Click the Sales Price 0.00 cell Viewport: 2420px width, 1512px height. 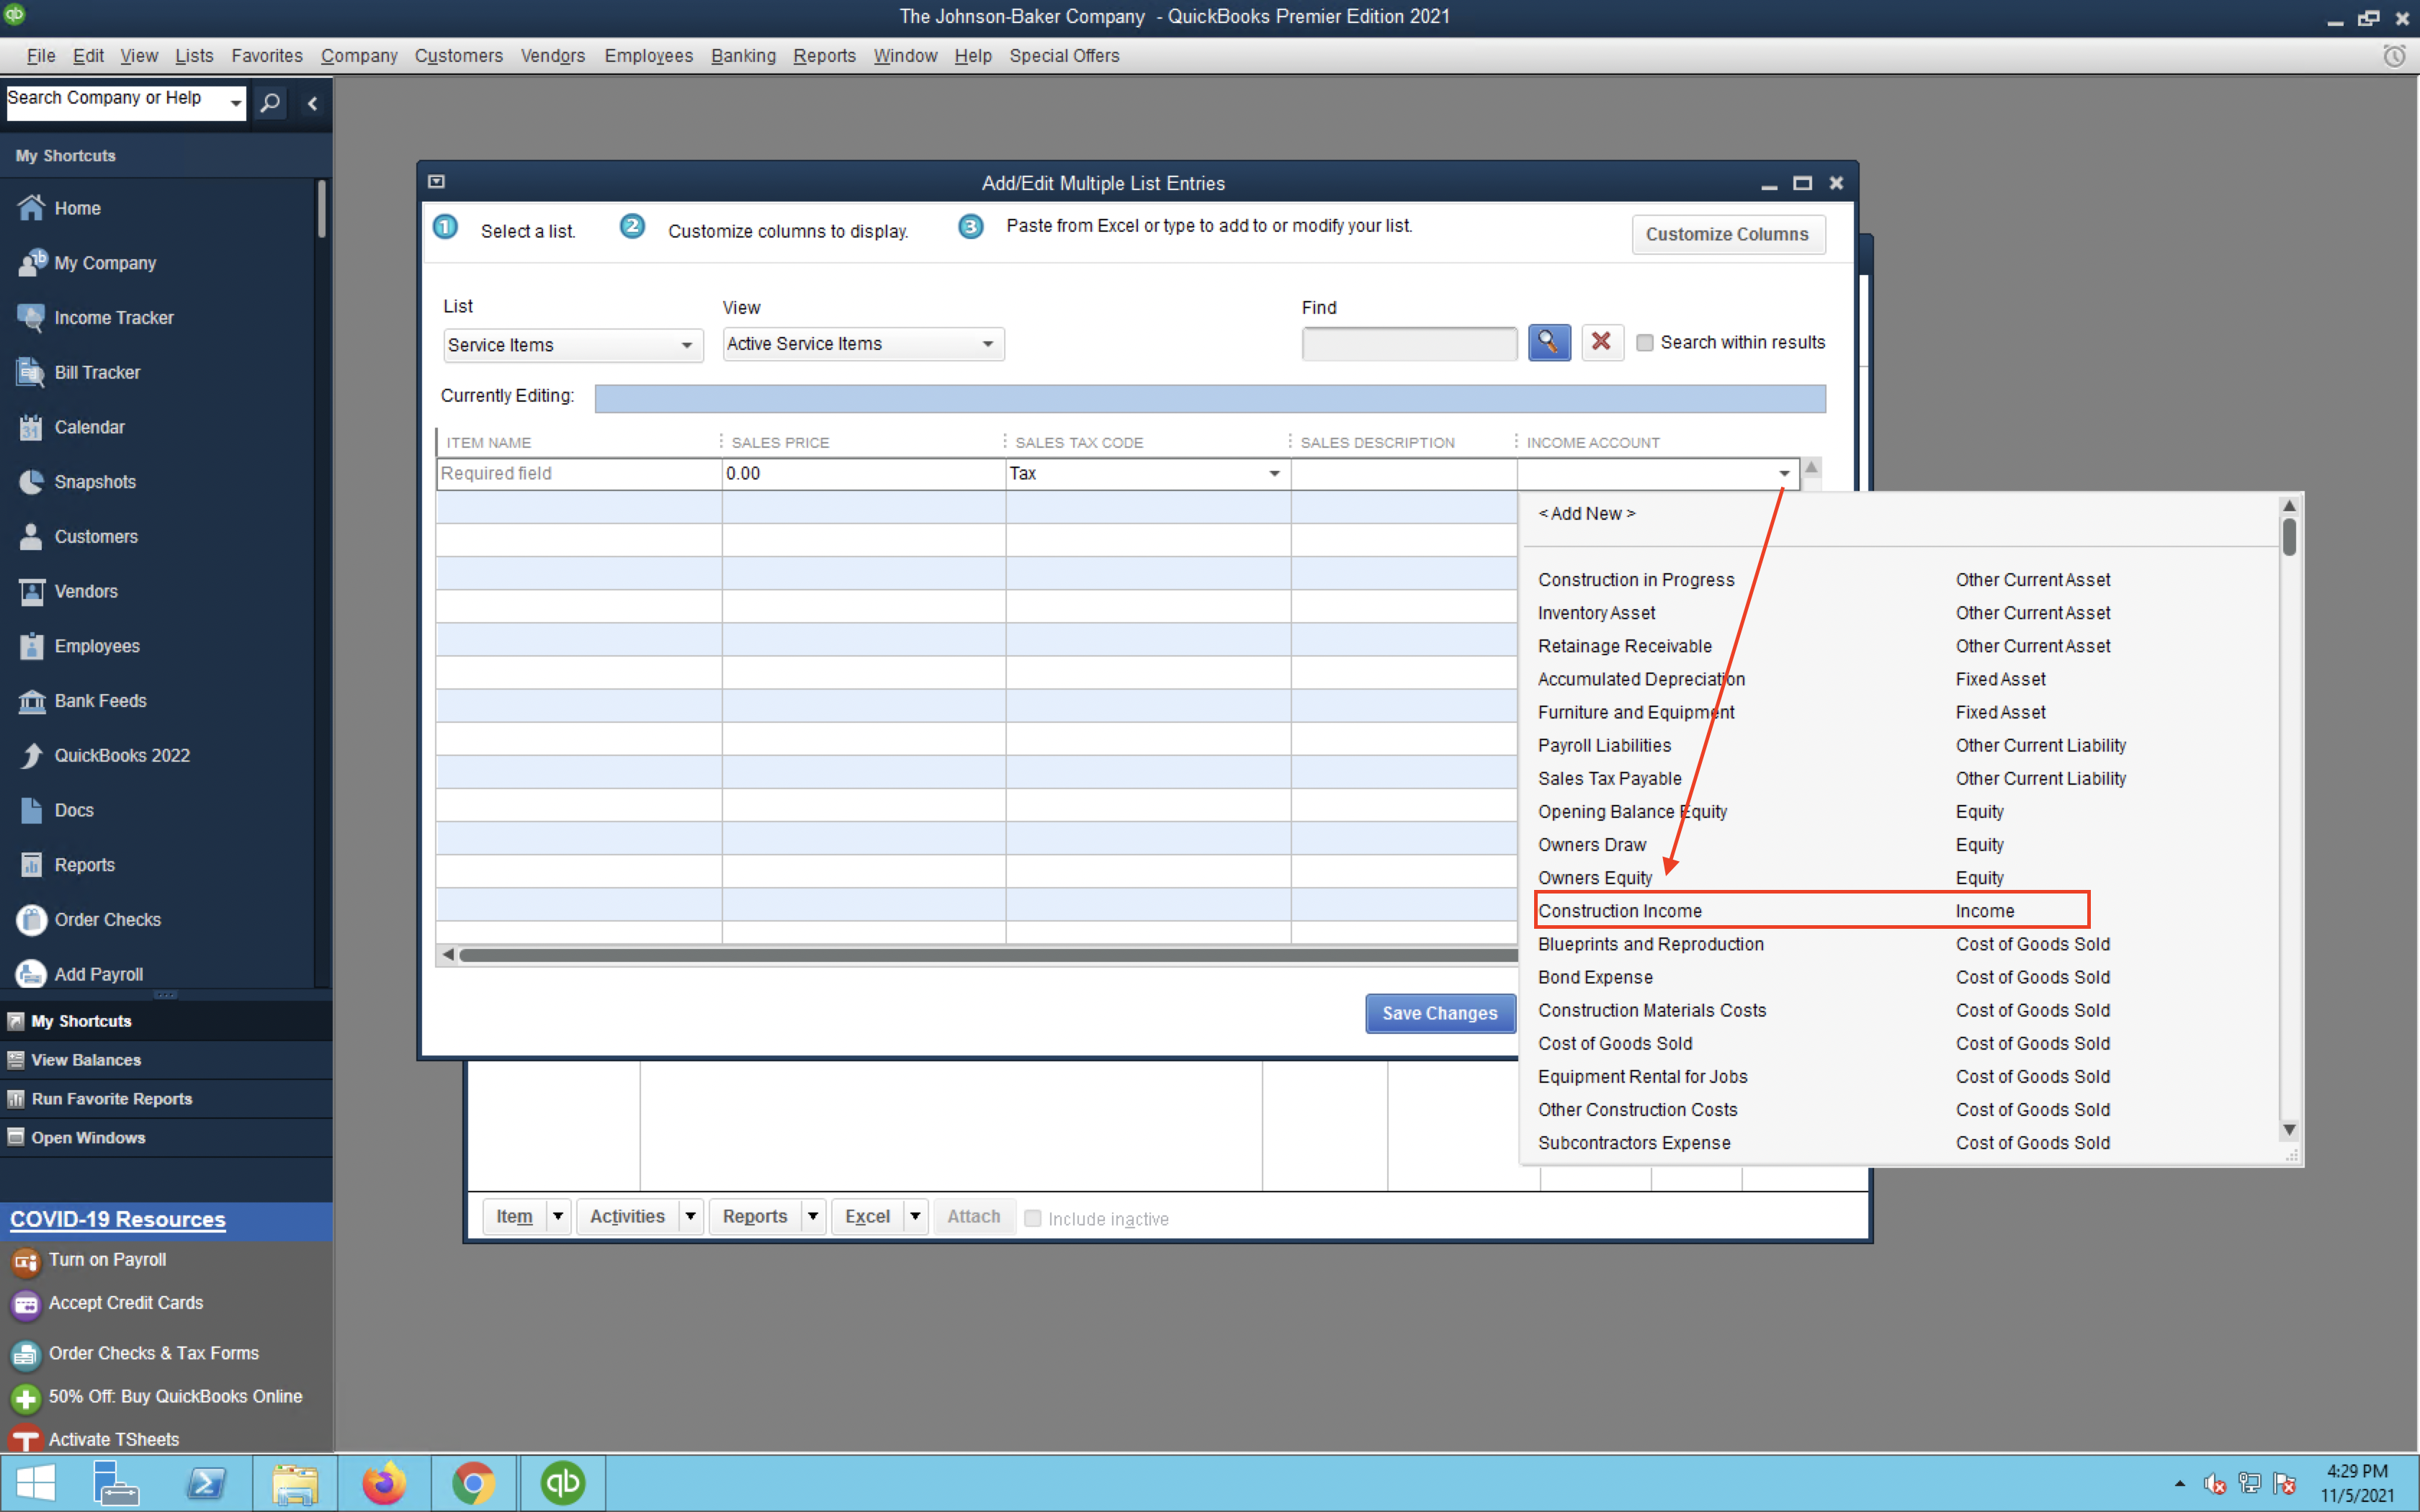(x=863, y=473)
